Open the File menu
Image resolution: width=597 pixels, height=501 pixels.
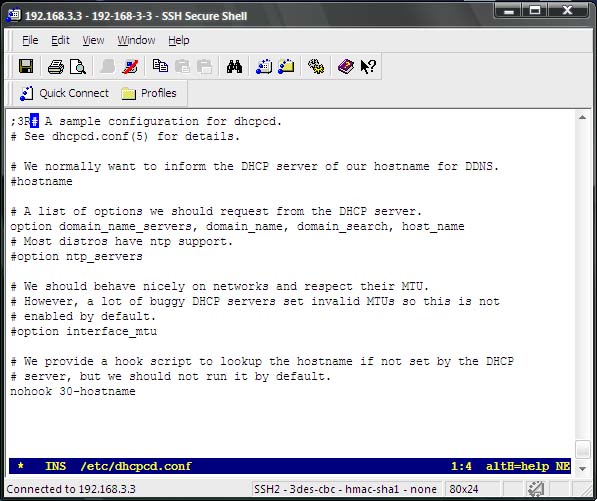coord(30,40)
